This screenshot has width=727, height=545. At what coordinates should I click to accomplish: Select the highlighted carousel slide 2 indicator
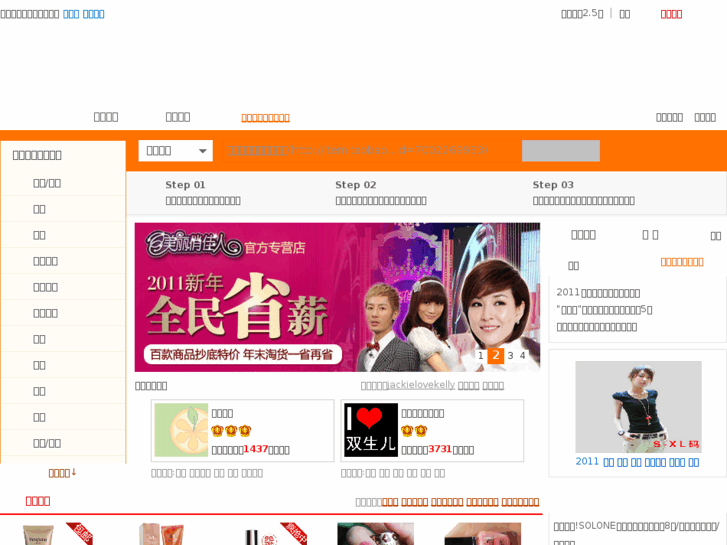tap(496, 356)
